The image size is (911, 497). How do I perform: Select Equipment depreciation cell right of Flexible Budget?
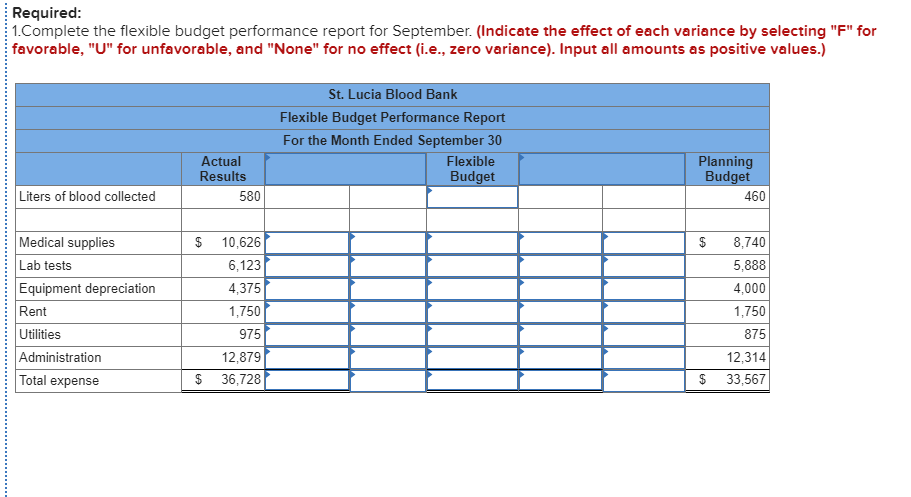point(560,289)
